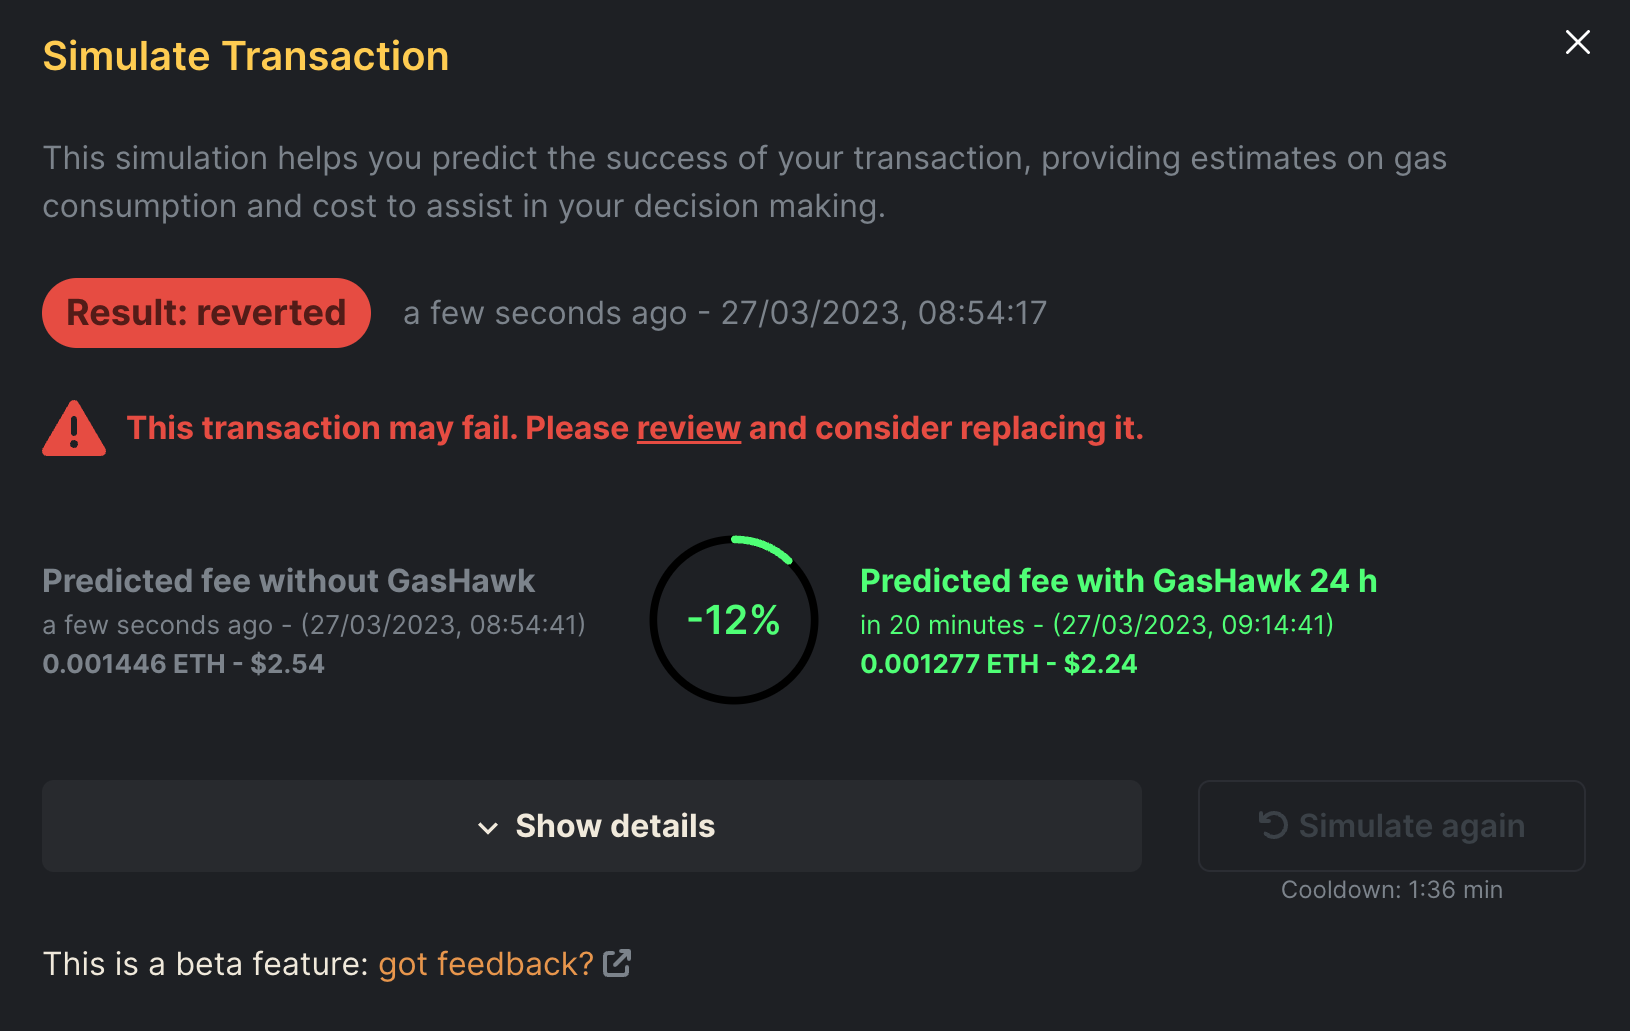Close the Simulate Transaction dialog

pos(1577,42)
